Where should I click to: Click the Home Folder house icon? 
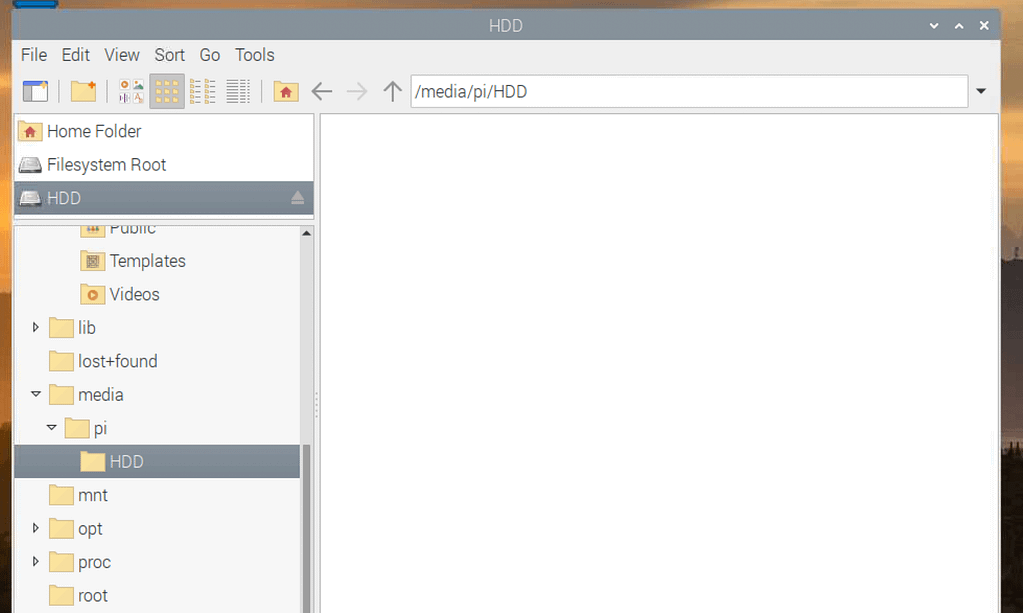point(30,131)
